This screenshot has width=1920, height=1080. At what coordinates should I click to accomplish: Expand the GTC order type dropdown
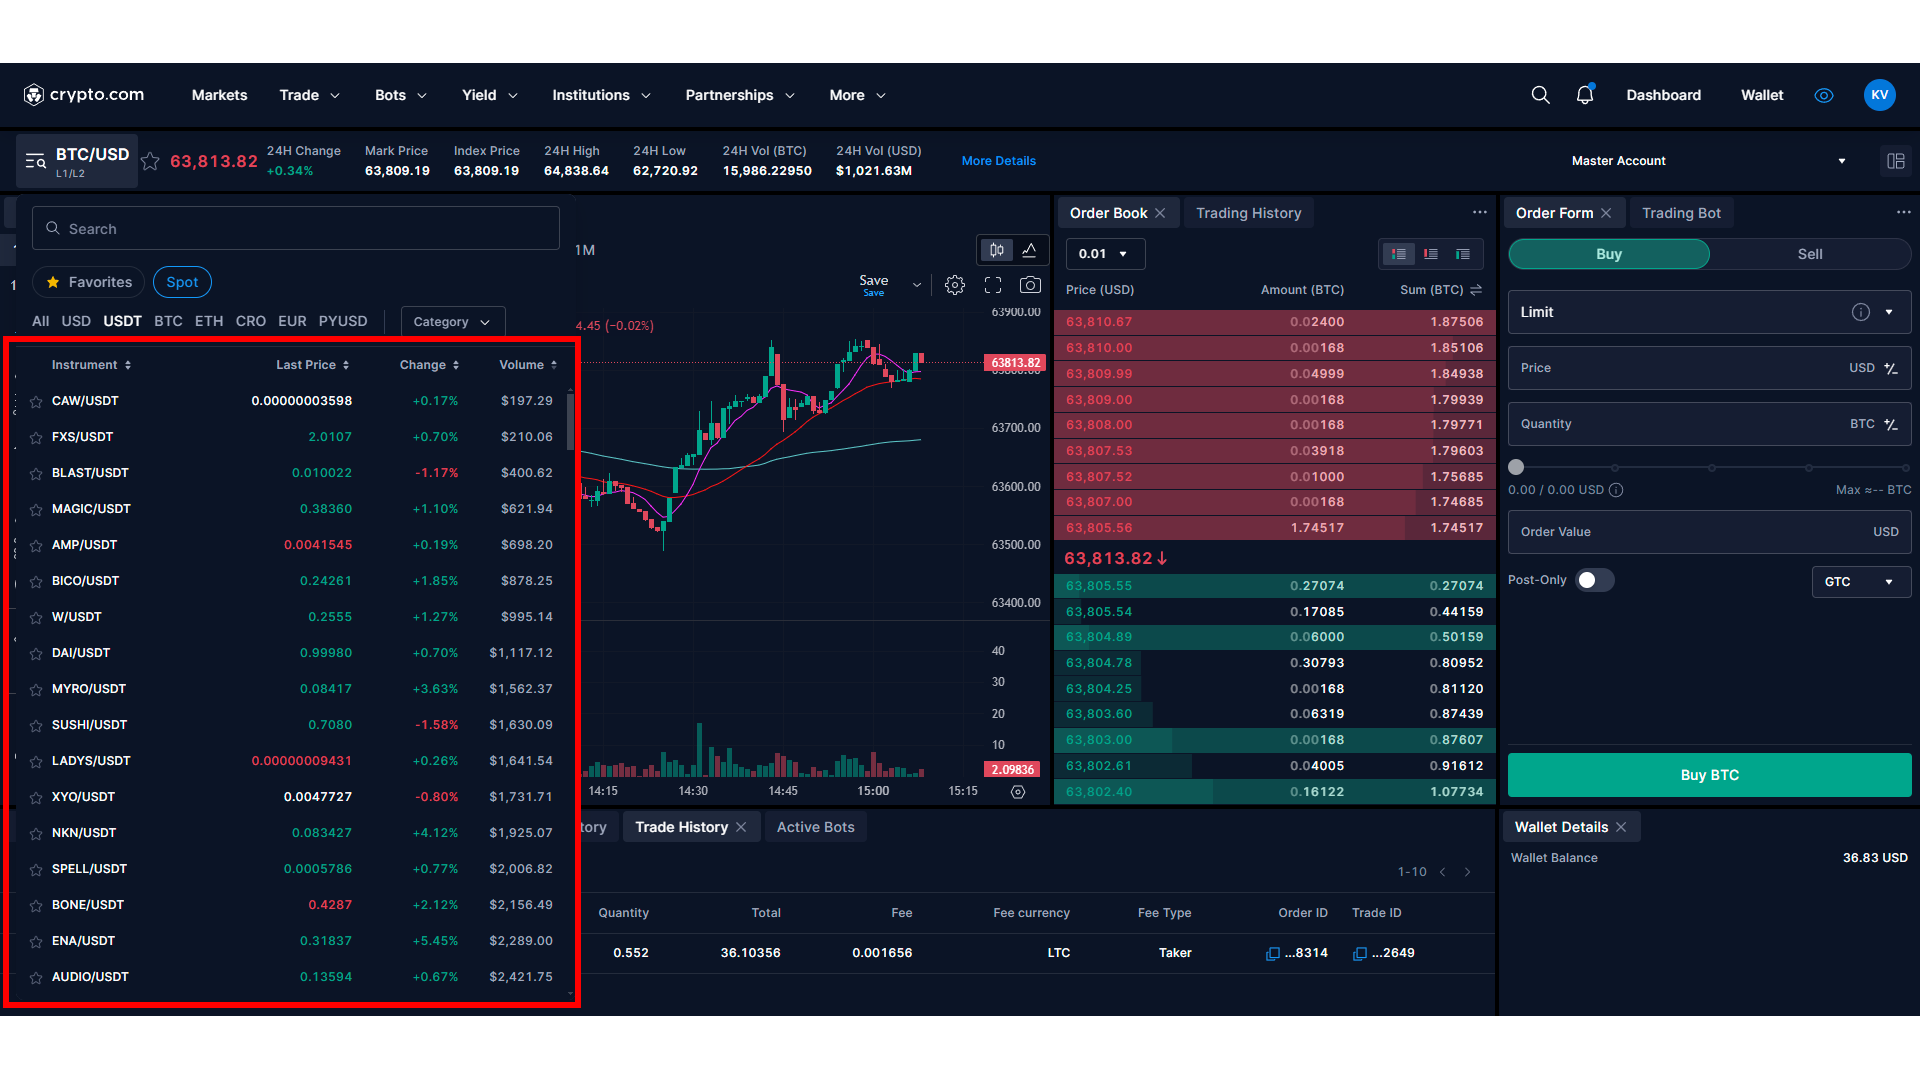click(1855, 579)
